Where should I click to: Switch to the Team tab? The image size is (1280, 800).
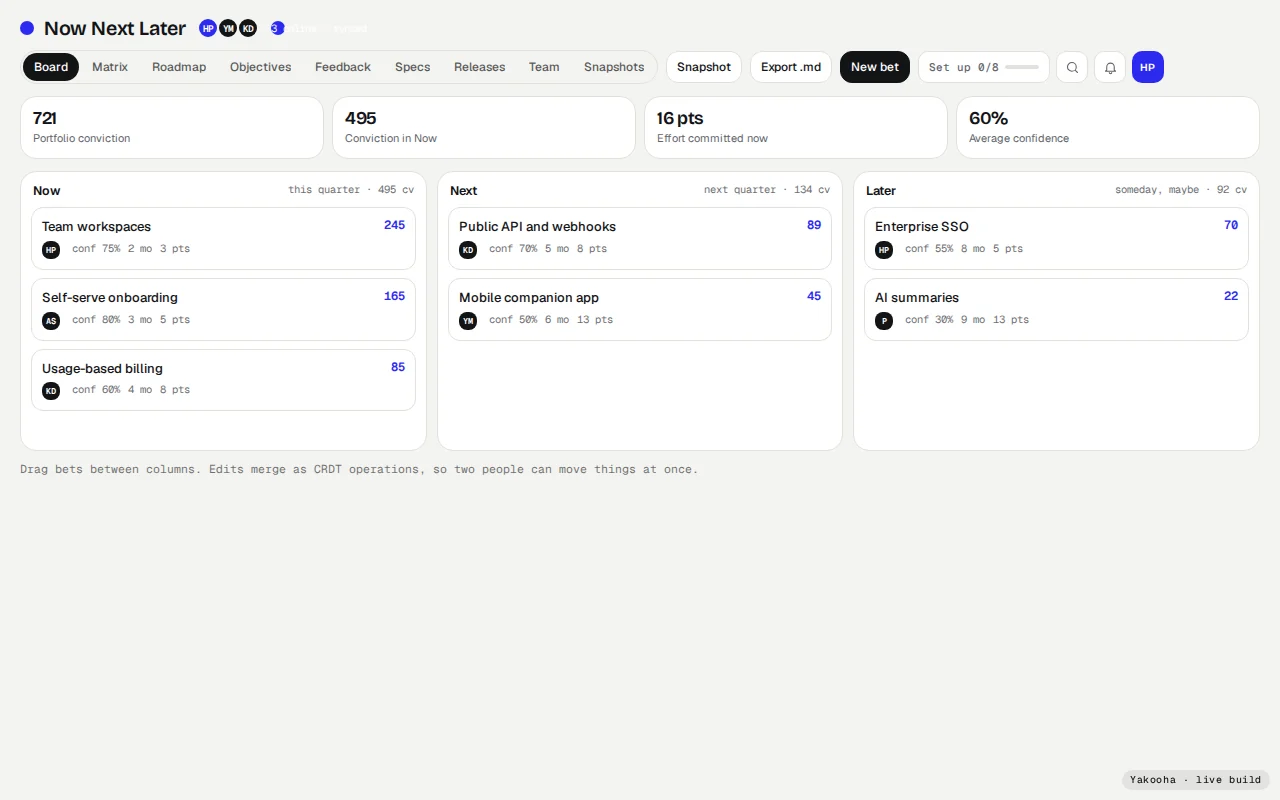pos(544,67)
